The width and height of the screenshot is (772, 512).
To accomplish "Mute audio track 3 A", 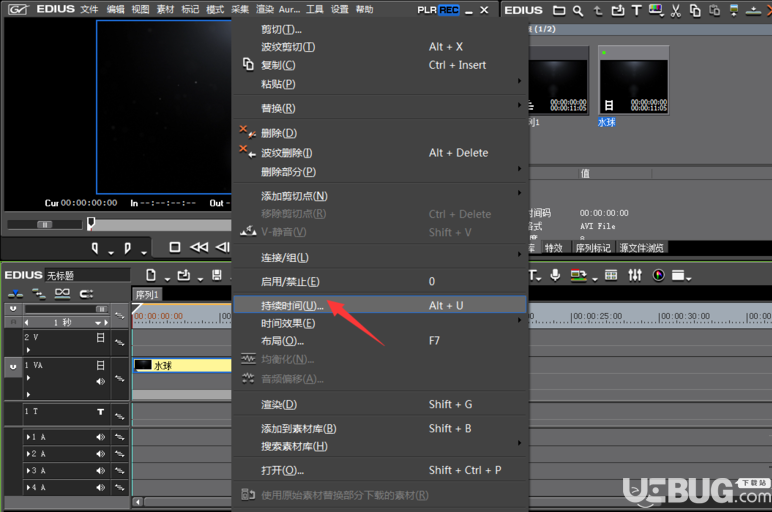I will (100, 471).
